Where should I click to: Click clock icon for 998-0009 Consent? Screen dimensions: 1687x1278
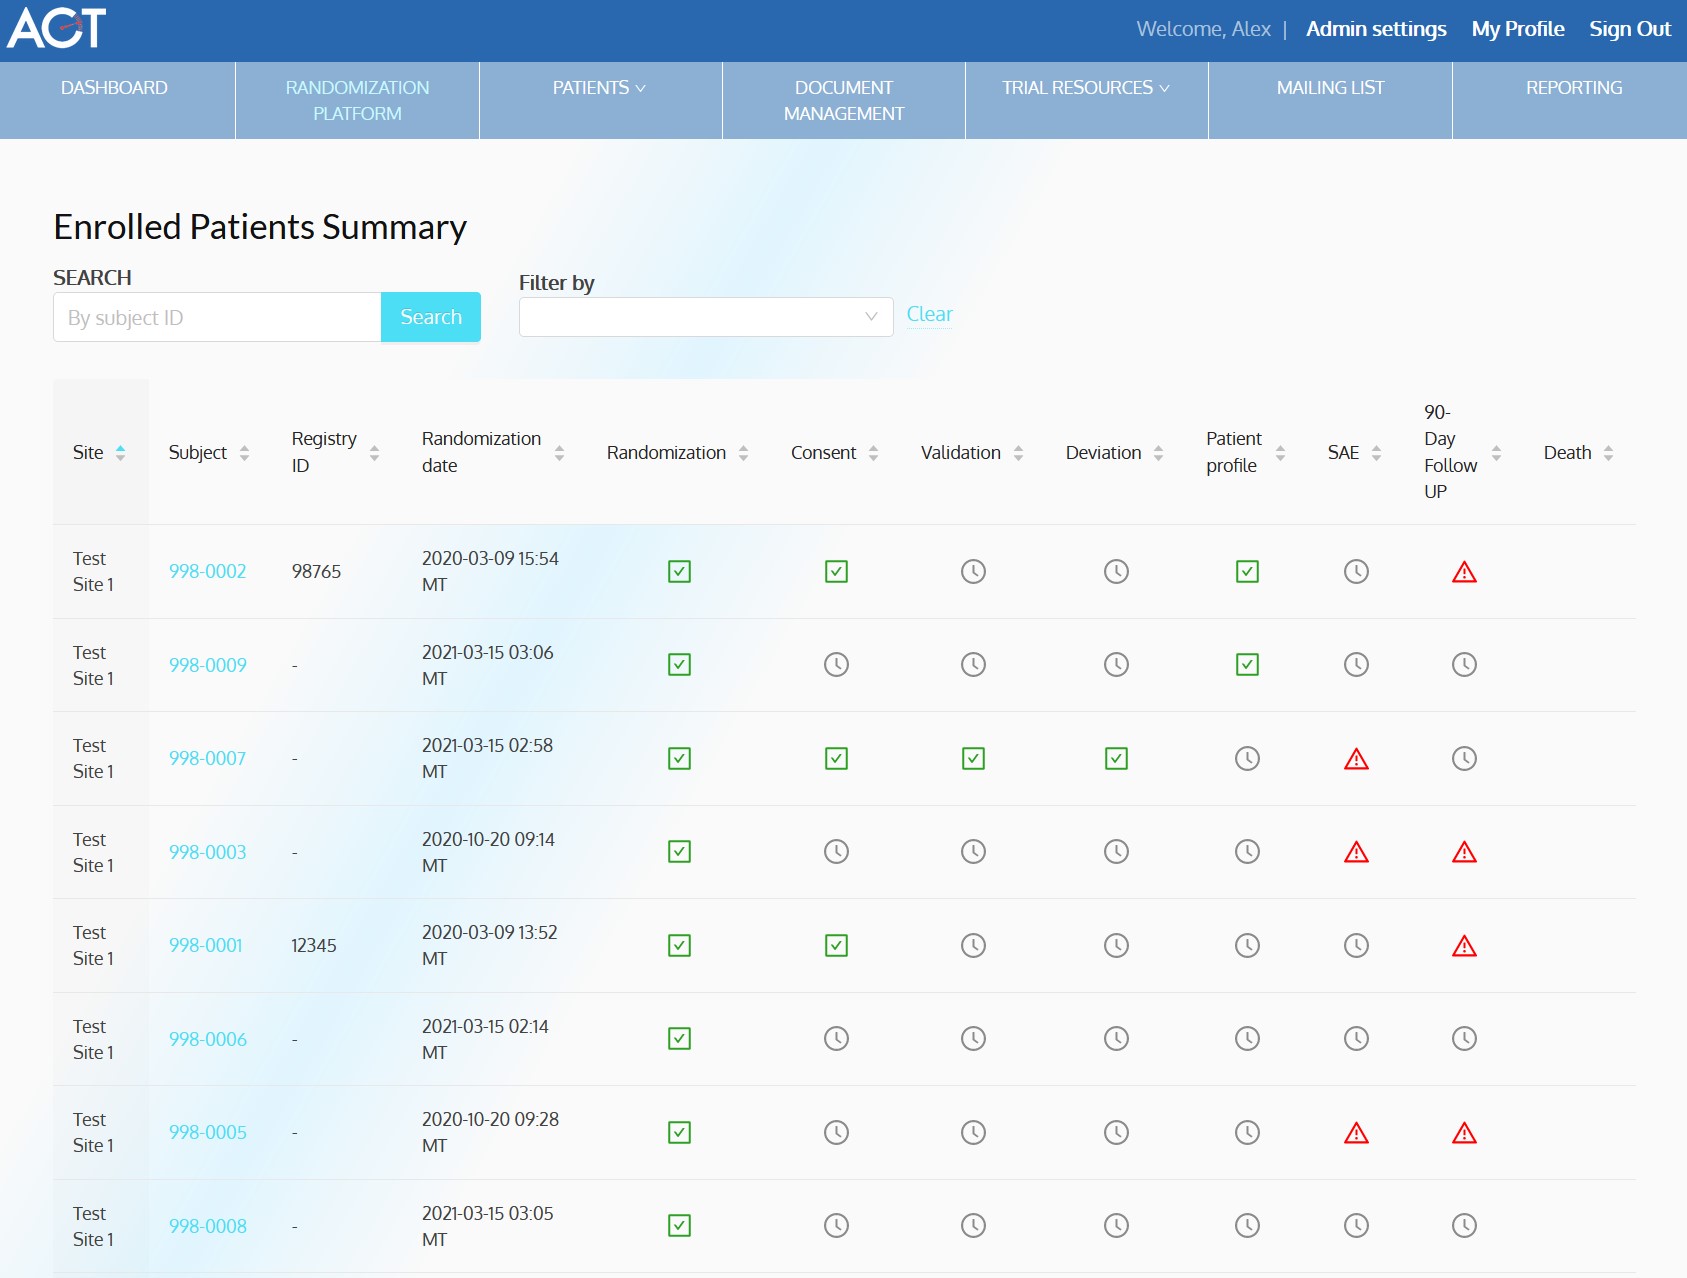(836, 664)
